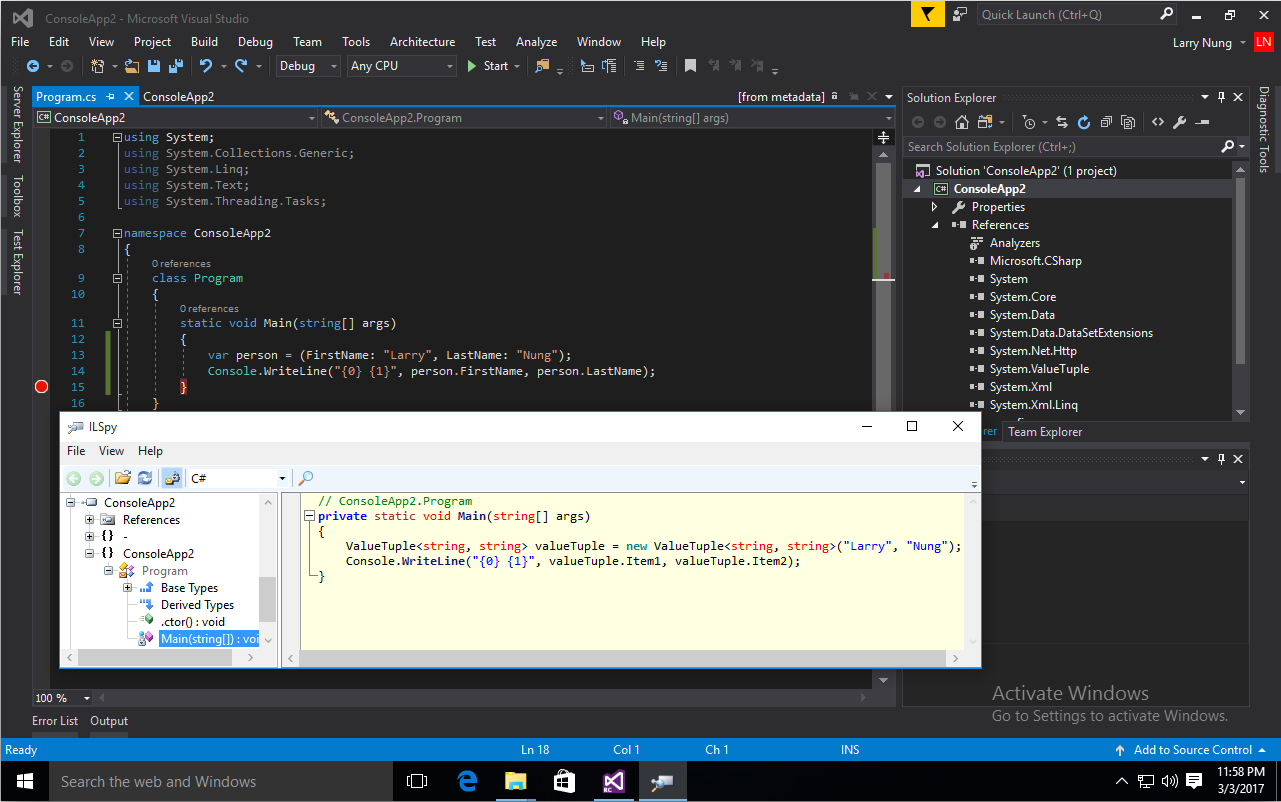The height and width of the screenshot is (802, 1281).
Task: Switch to the Team Explorer tab
Action: 1044,432
